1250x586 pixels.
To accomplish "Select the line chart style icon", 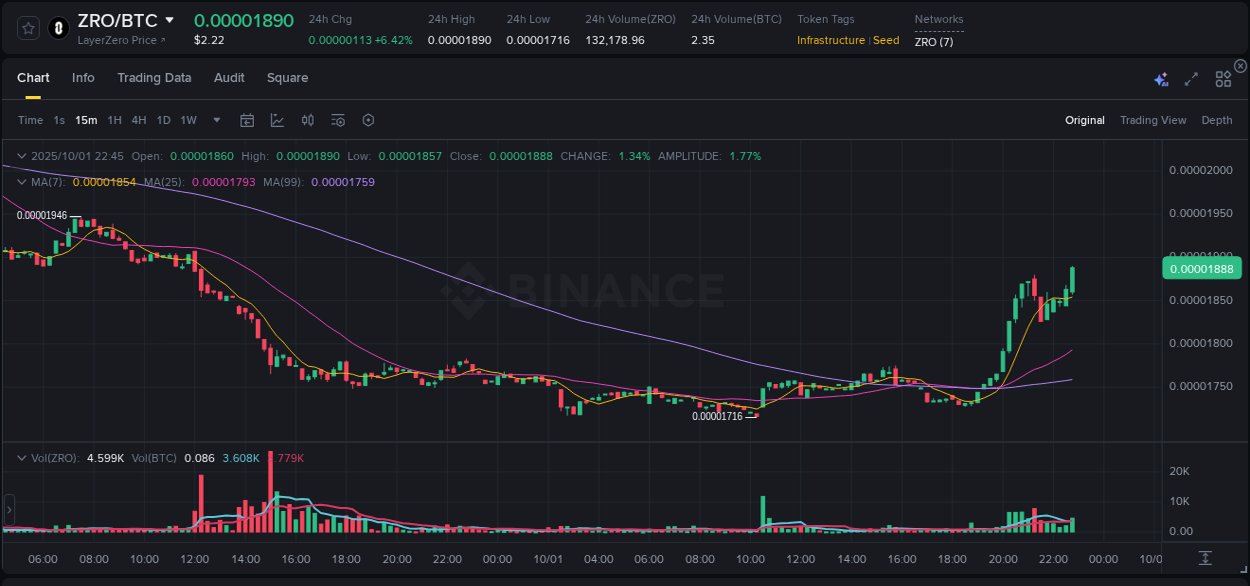I will [277, 120].
